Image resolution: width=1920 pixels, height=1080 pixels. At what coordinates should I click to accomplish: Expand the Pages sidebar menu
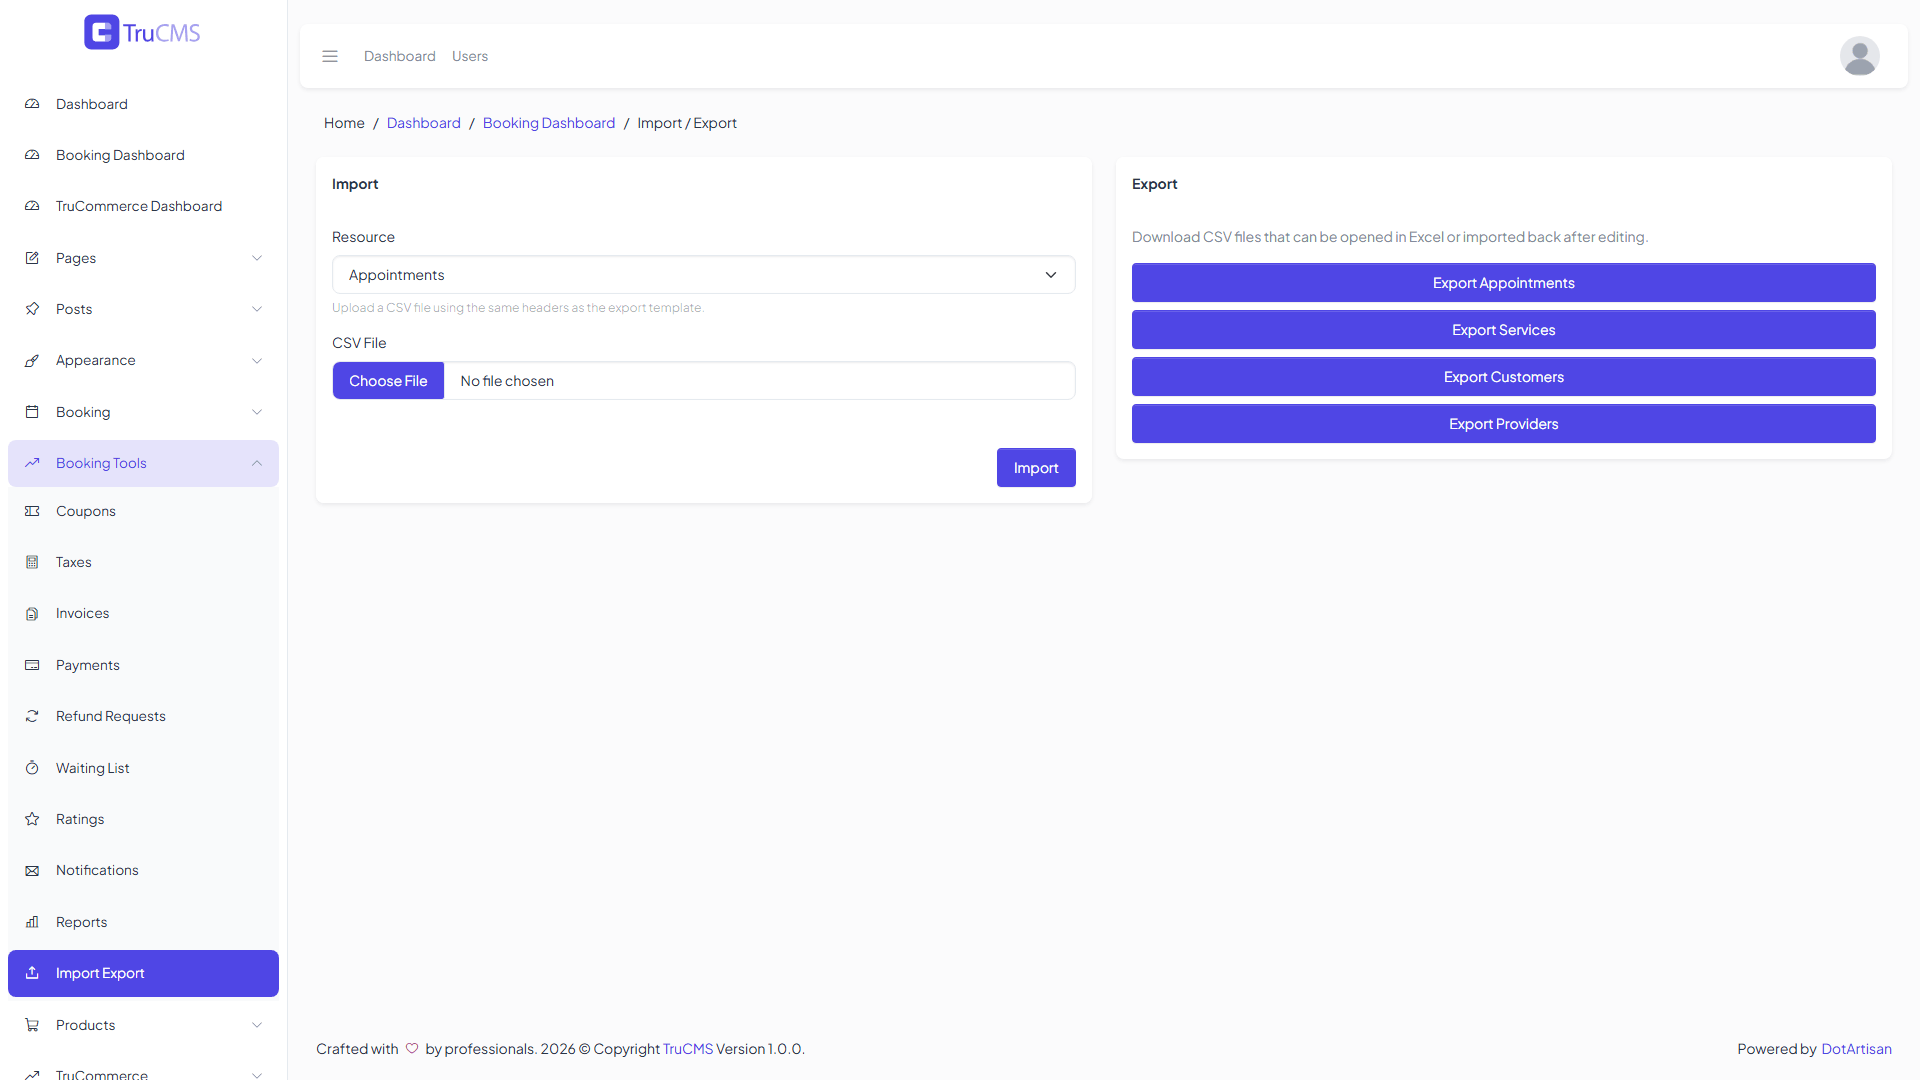143,258
